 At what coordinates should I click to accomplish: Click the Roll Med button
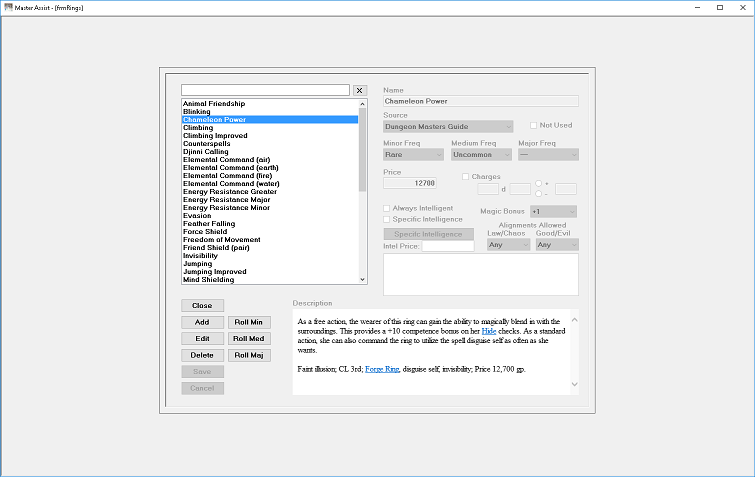point(249,338)
